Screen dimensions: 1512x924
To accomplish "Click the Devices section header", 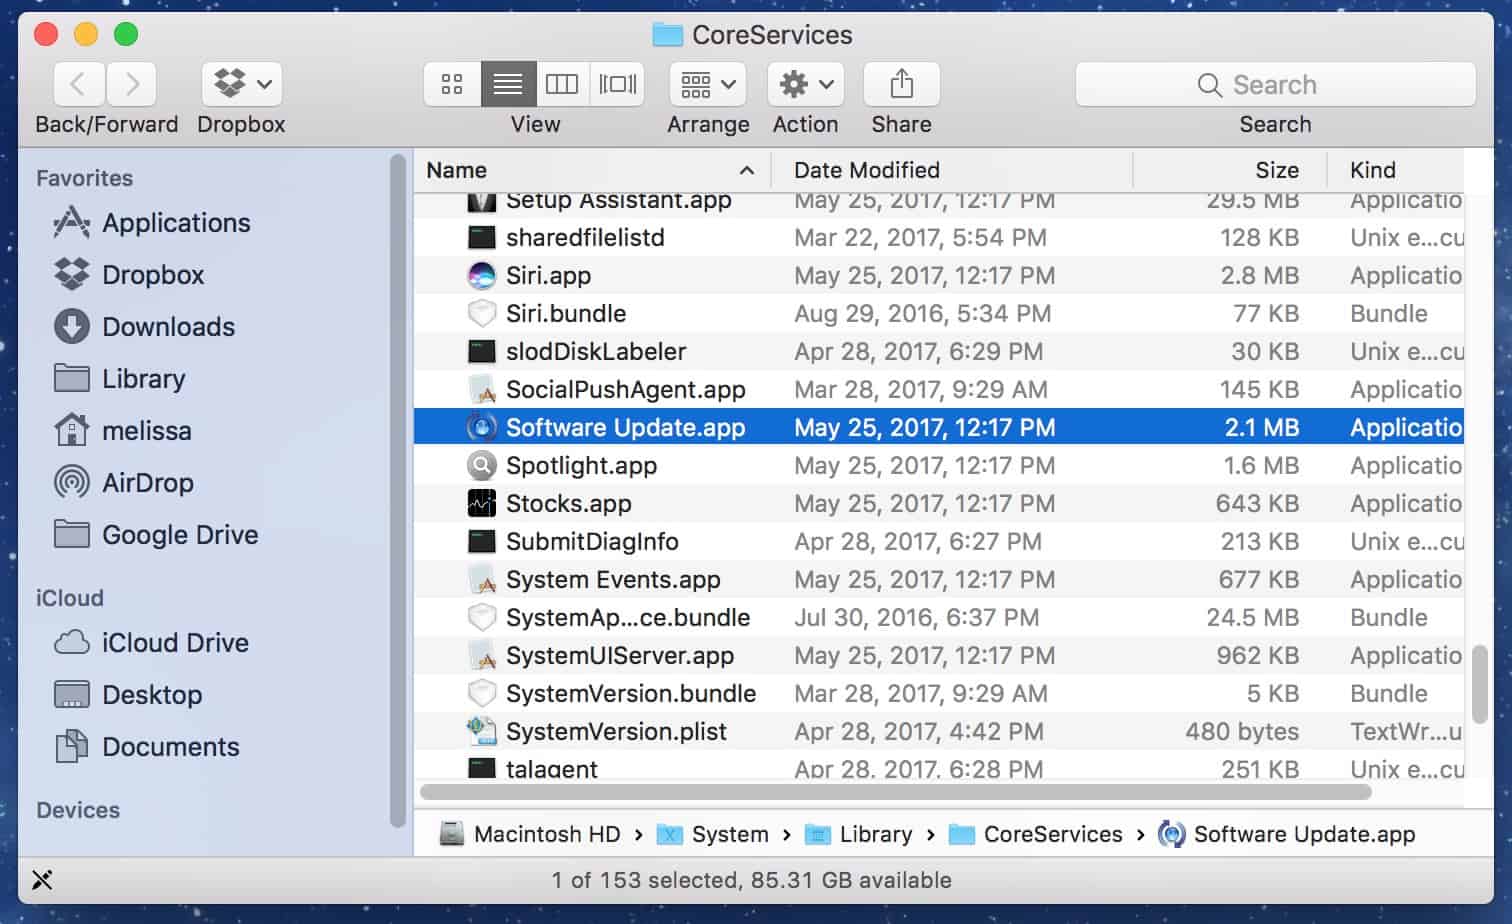I will [78, 810].
